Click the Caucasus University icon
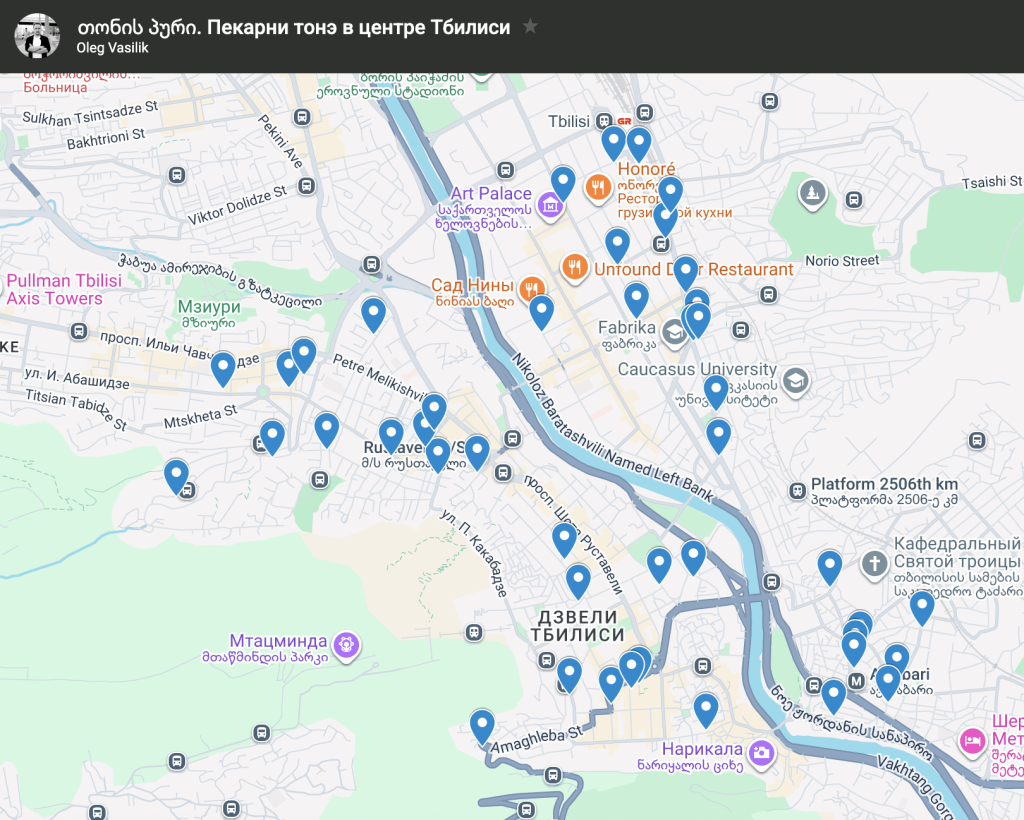Screen dimensions: 1024x820 [795, 381]
